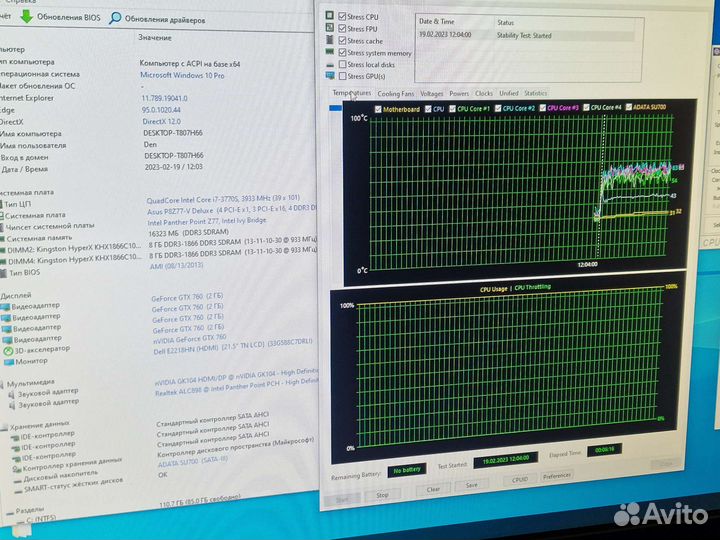Open the Unified tab

click(508, 93)
